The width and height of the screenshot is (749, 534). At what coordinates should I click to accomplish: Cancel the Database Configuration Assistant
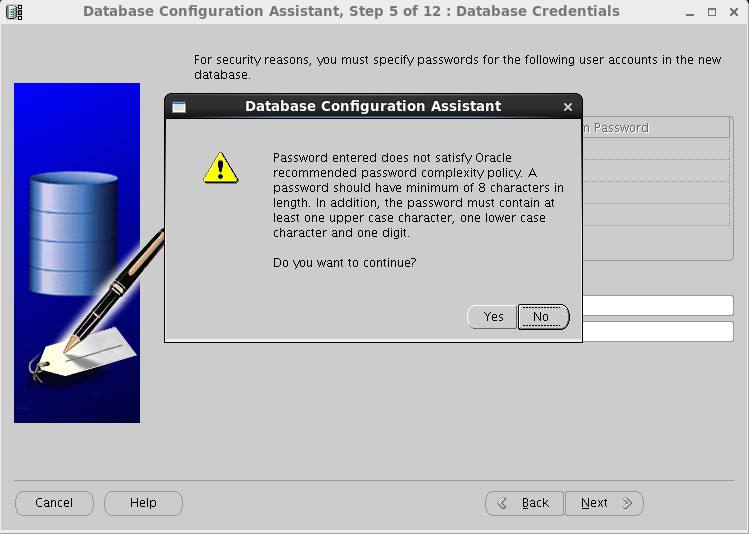coord(54,503)
